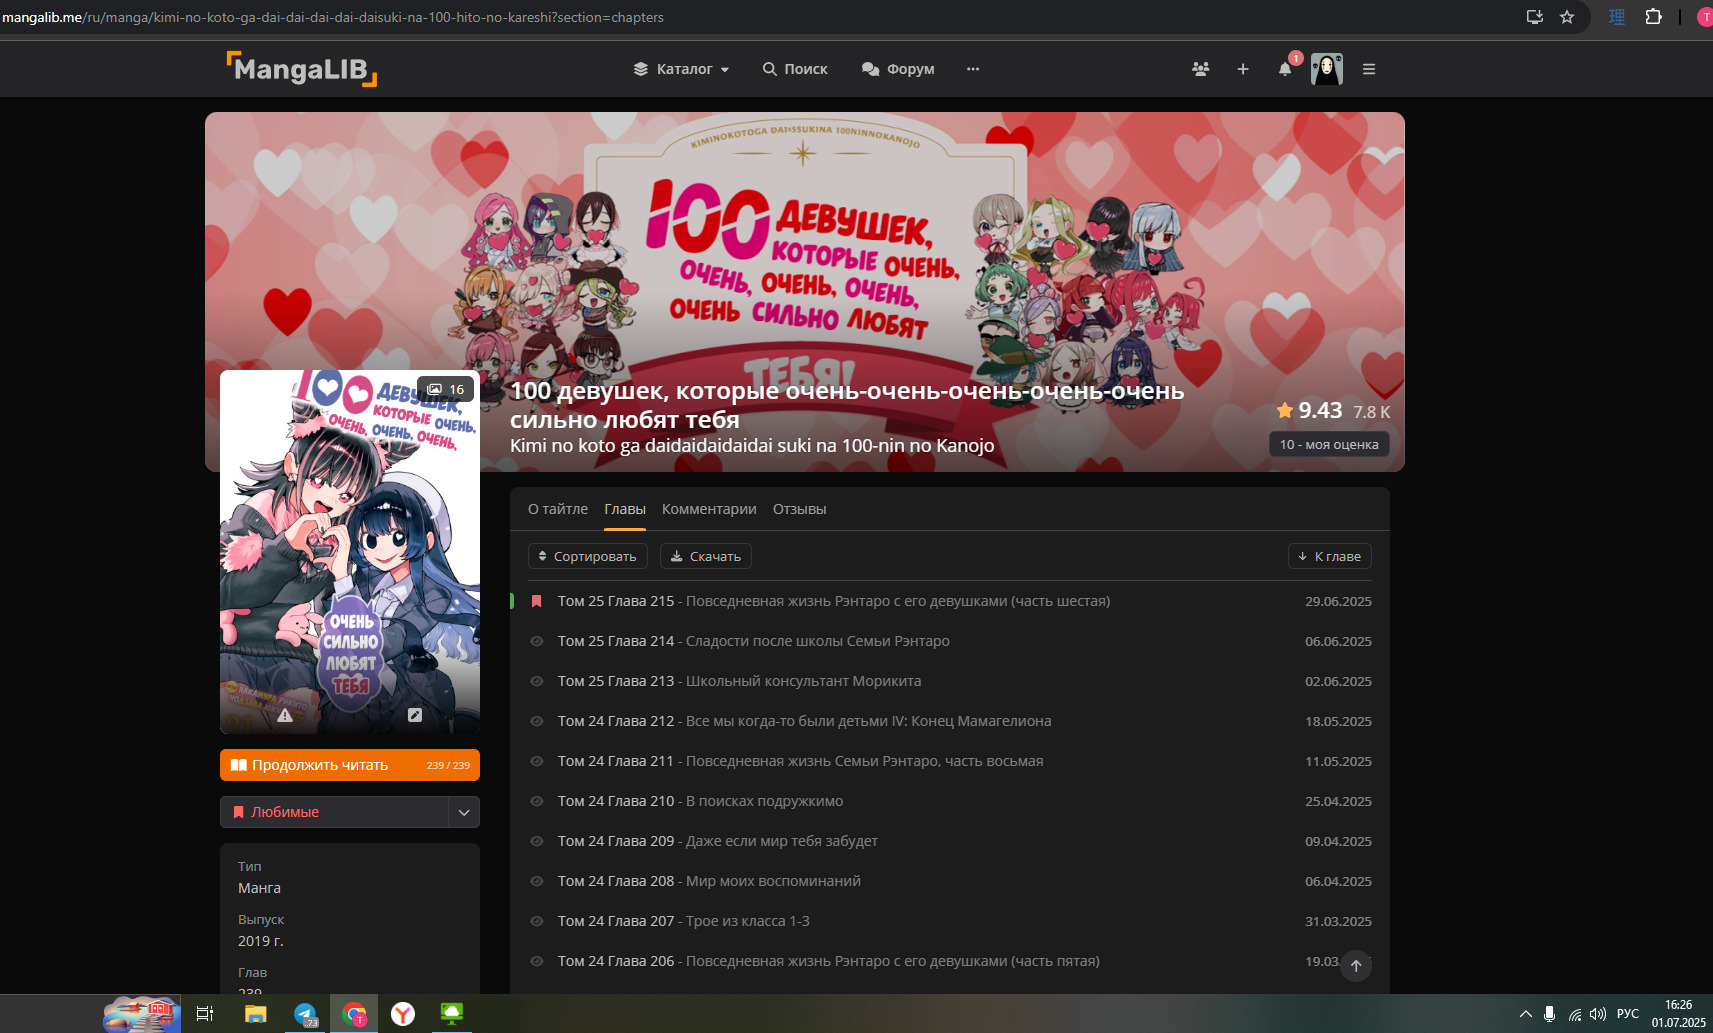This screenshot has height=1033, width=1713.
Task: Open Telegram from the taskbar
Action: pyautogui.click(x=305, y=1014)
